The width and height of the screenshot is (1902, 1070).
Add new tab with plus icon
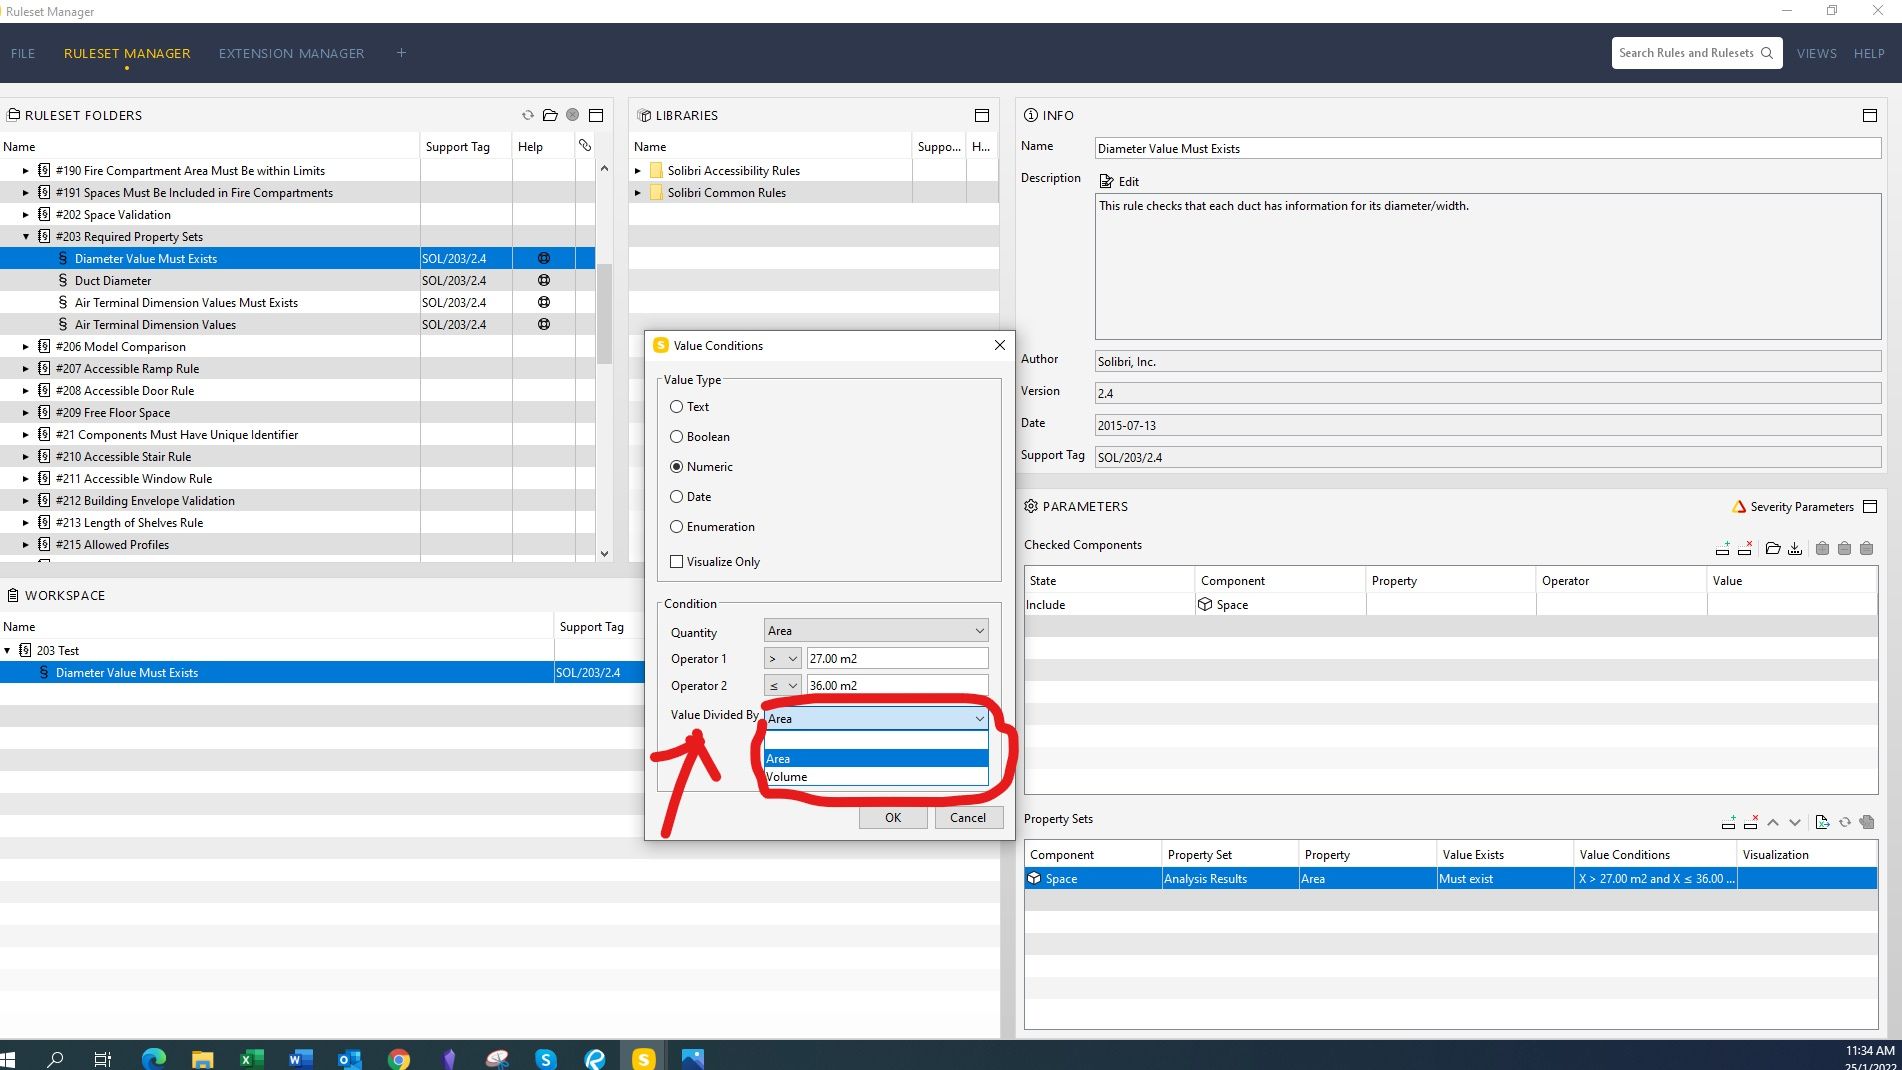(401, 53)
